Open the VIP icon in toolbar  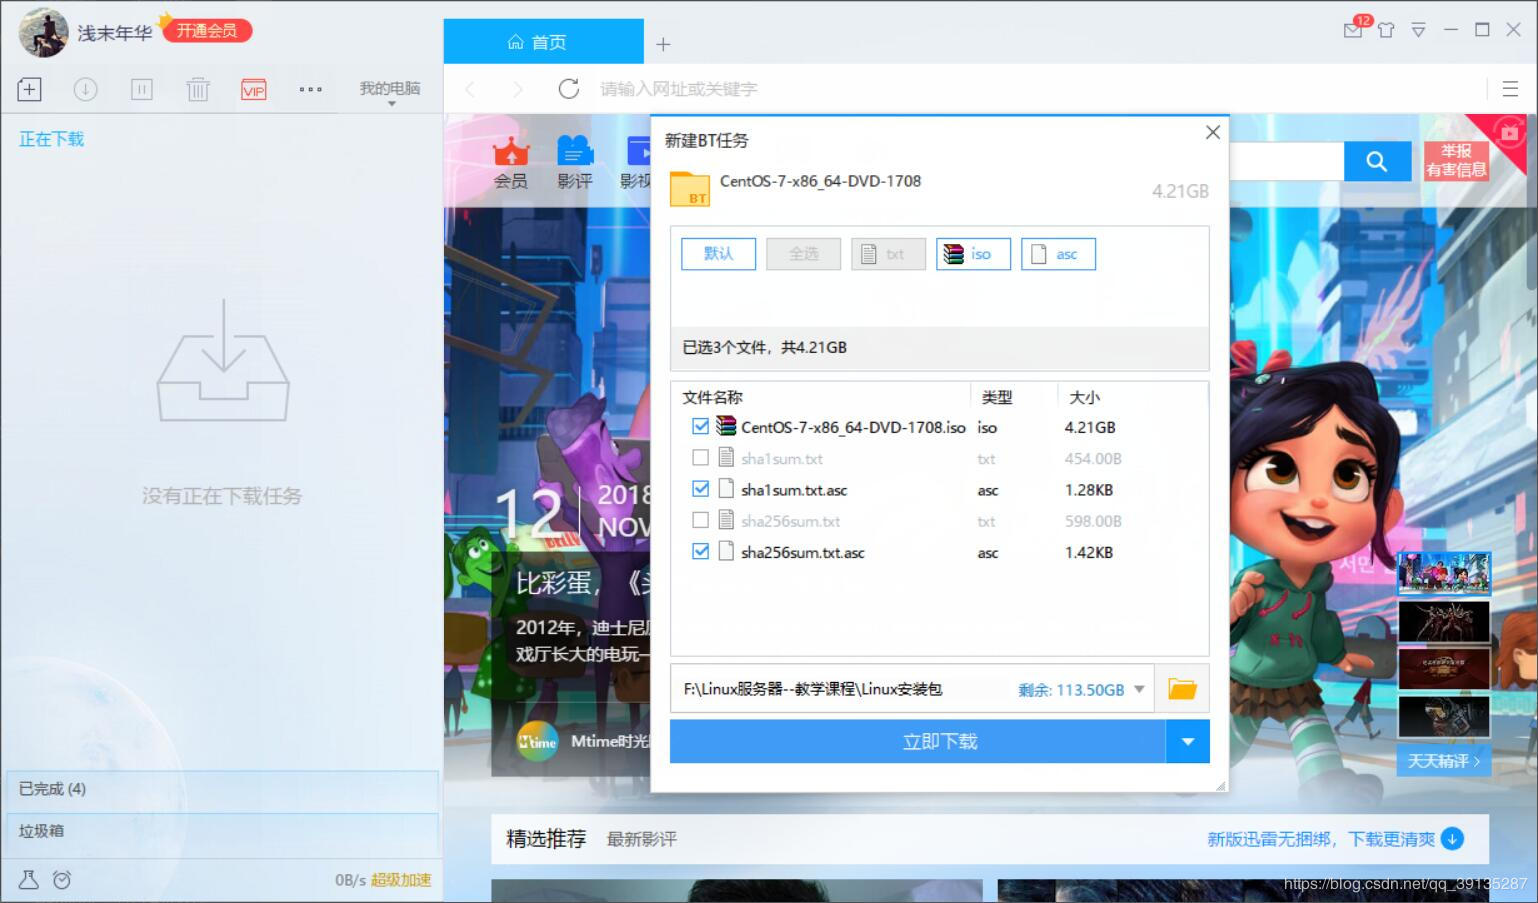point(254,89)
